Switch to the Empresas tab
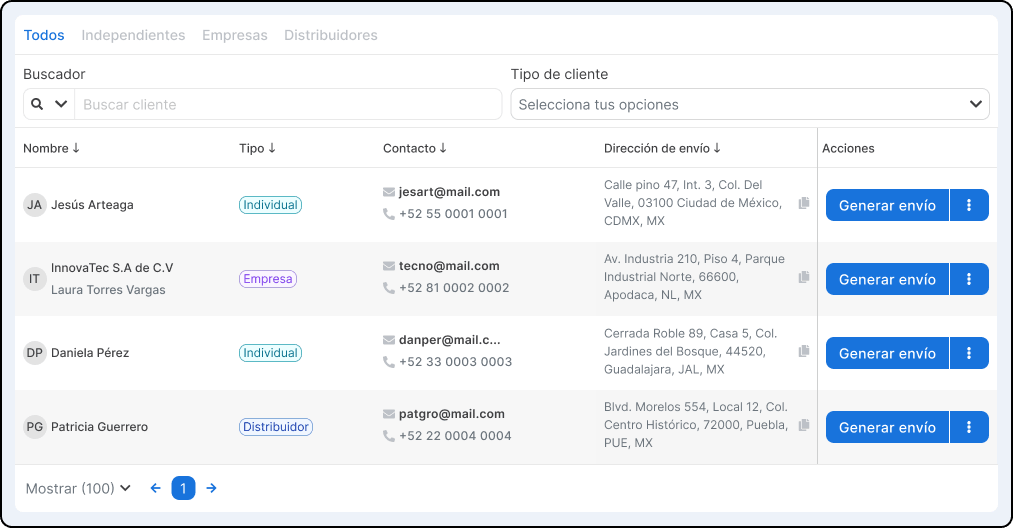The width and height of the screenshot is (1013, 528). (234, 35)
